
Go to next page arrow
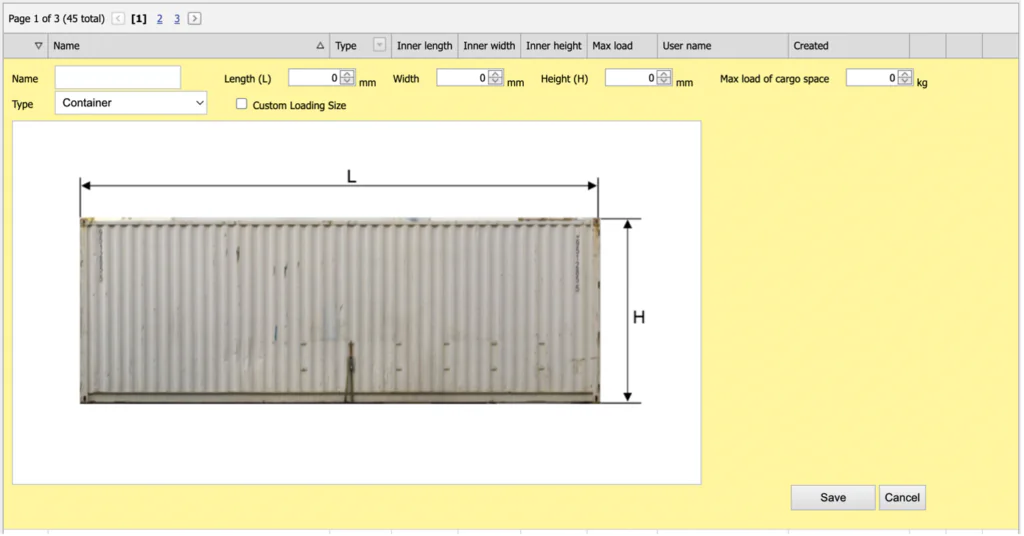(195, 18)
